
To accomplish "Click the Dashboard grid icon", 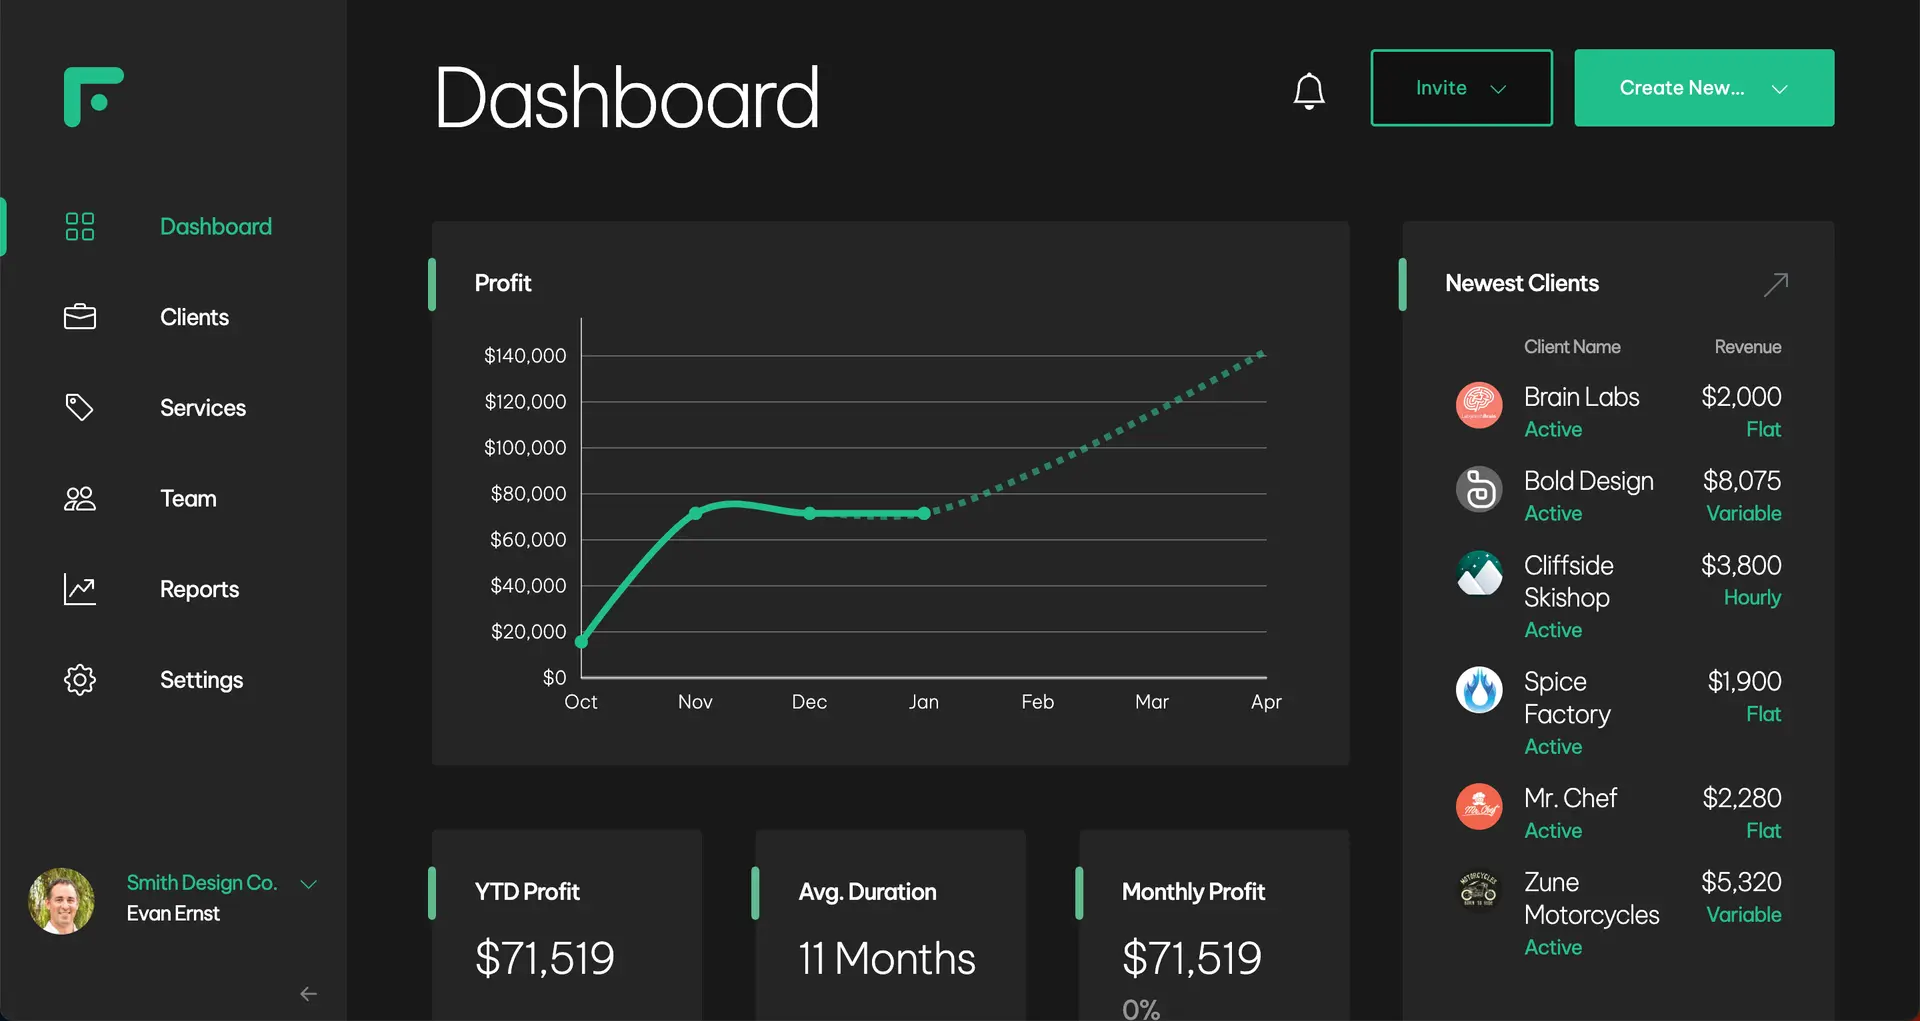I will 80,226.
